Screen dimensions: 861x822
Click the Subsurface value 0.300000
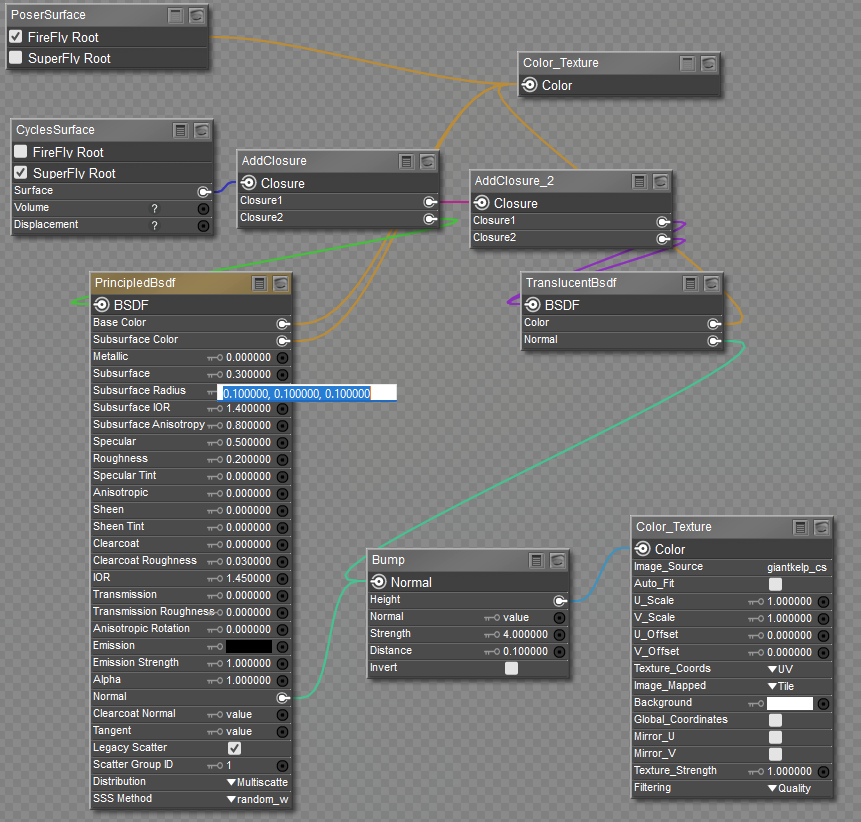248,375
